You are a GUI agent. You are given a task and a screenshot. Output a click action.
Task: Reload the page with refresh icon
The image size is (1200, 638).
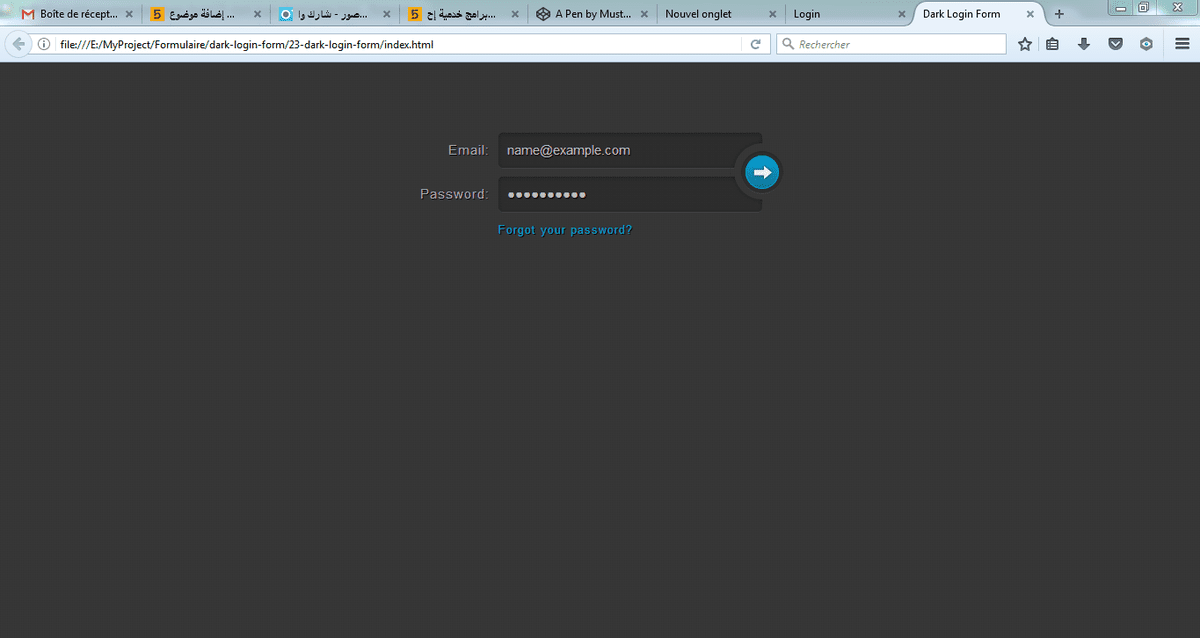coord(756,44)
